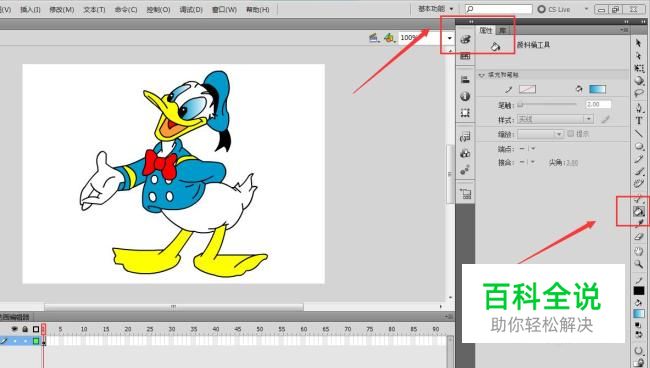Open the 插入(I) menu

30,9
